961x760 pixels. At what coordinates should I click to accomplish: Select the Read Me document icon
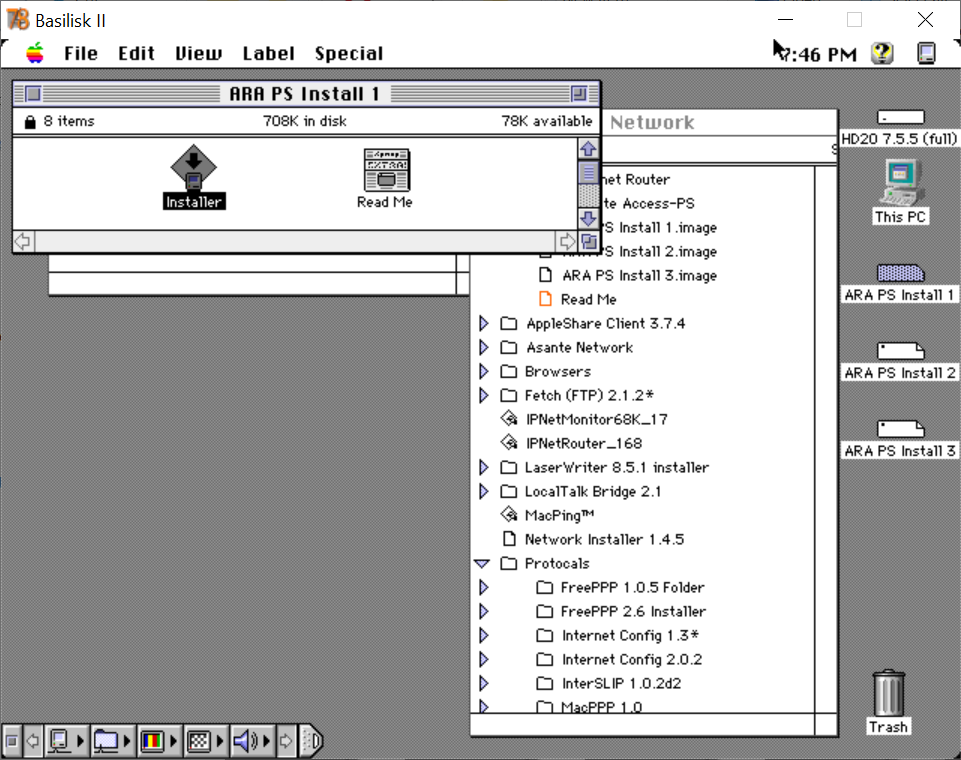386,170
